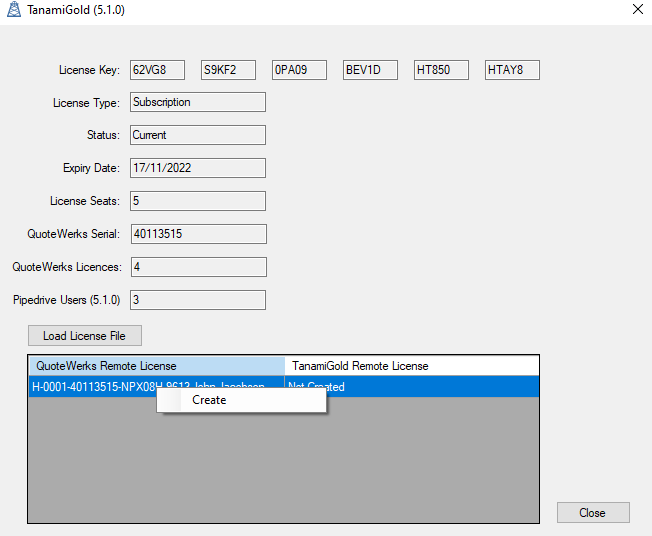Image resolution: width=652 pixels, height=536 pixels.
Task: Click the License Type field showing Subscription
Action: click(198, 102)
